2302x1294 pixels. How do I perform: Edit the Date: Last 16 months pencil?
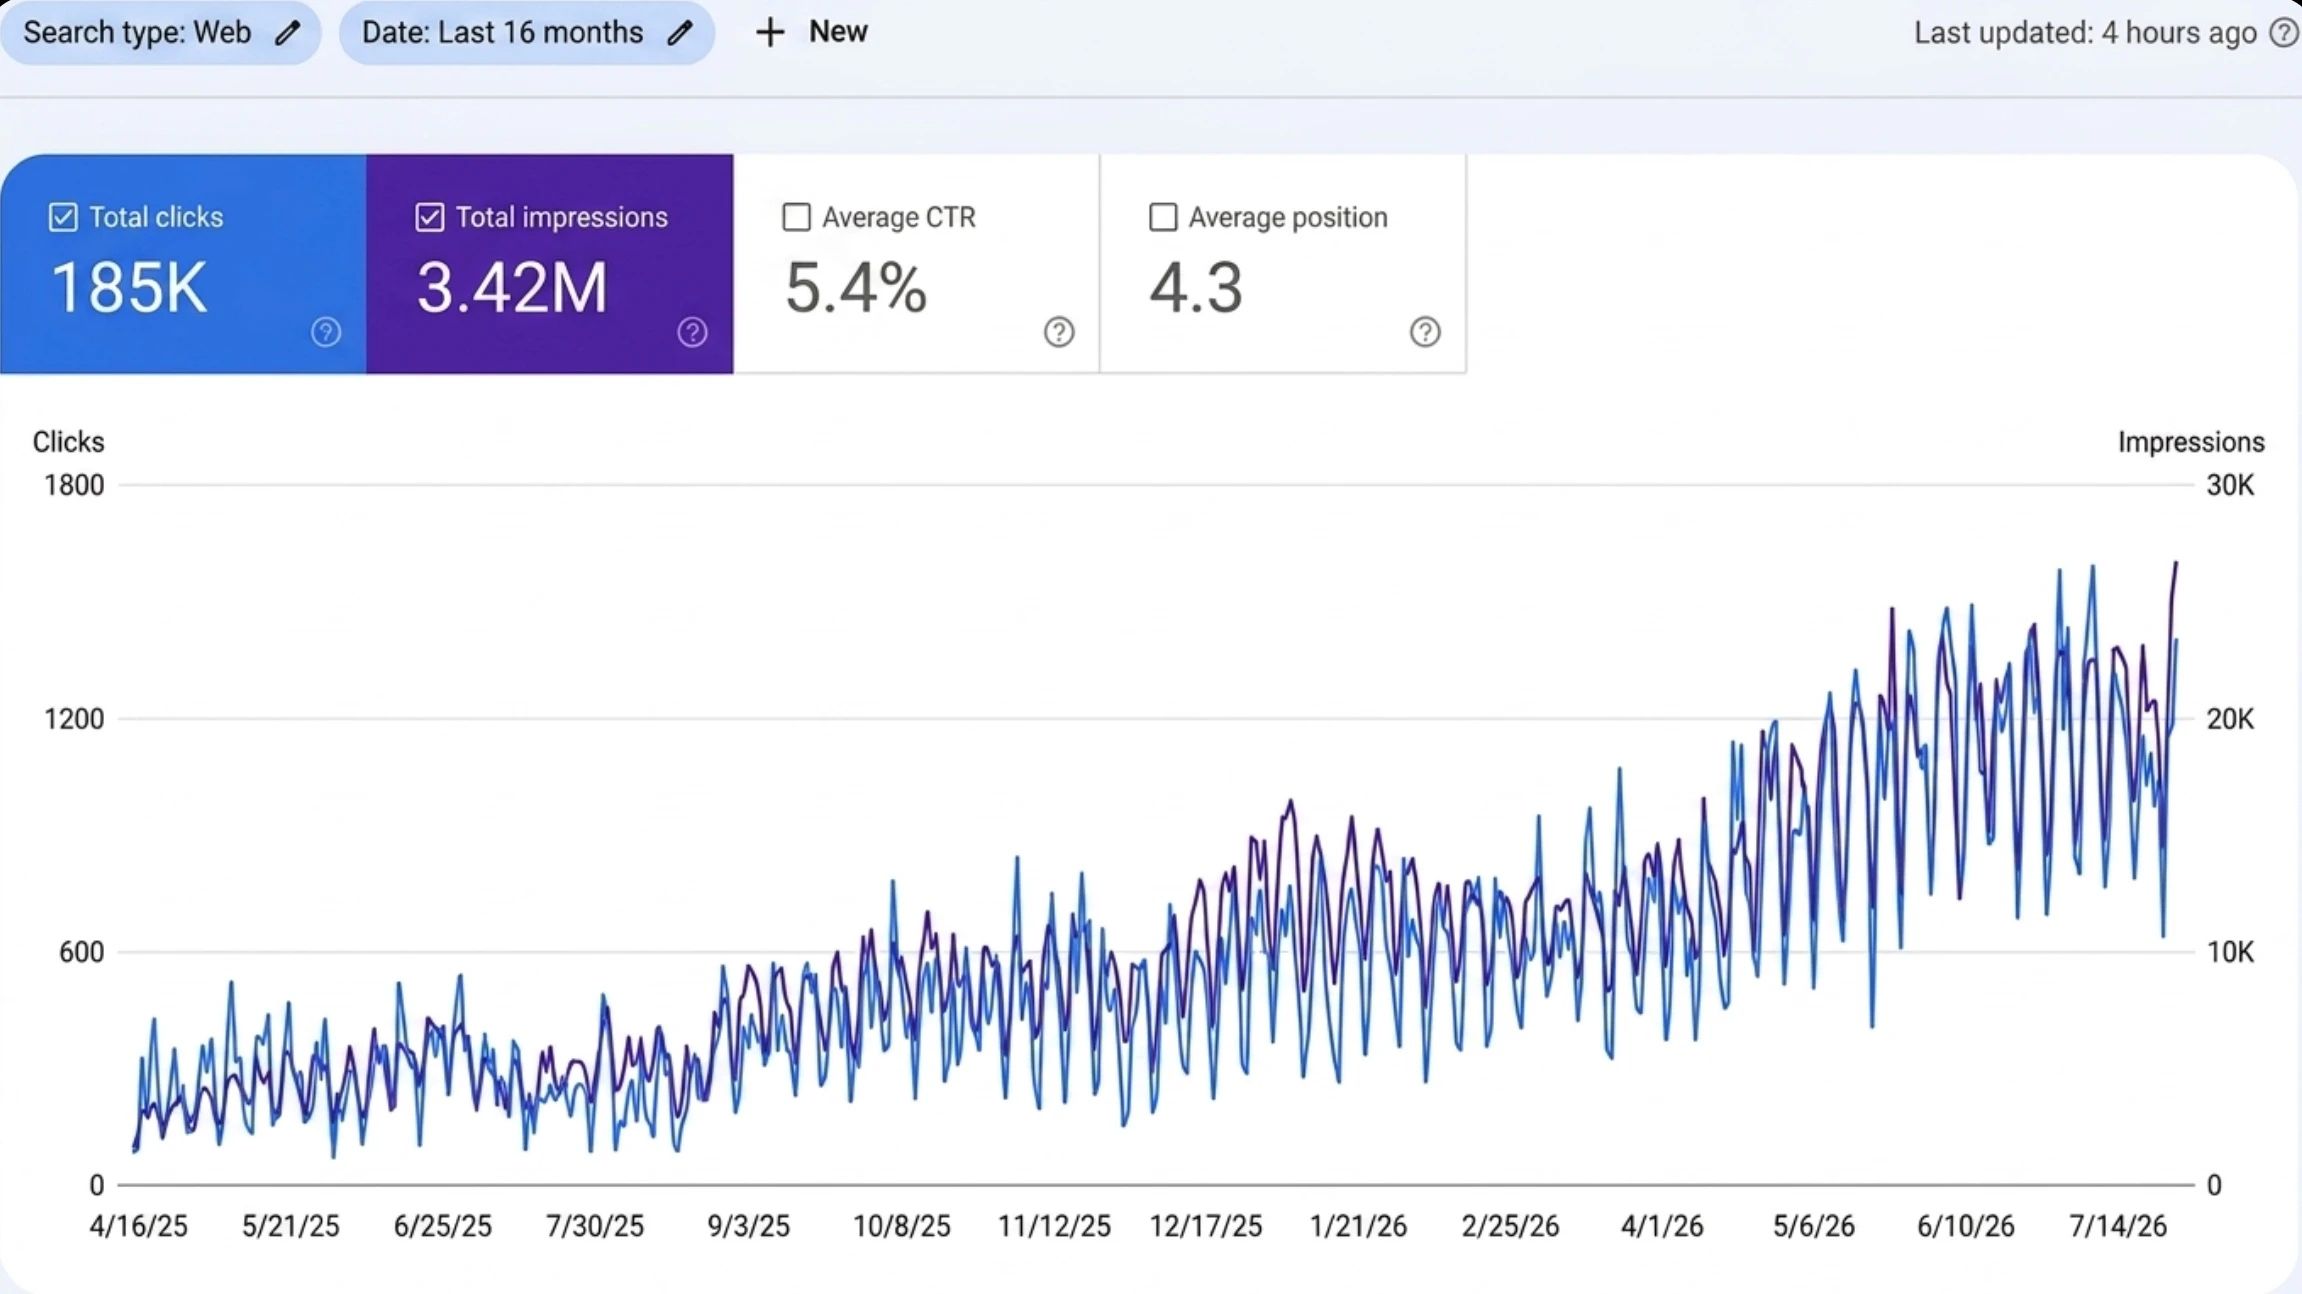click(x=680, y=33)
